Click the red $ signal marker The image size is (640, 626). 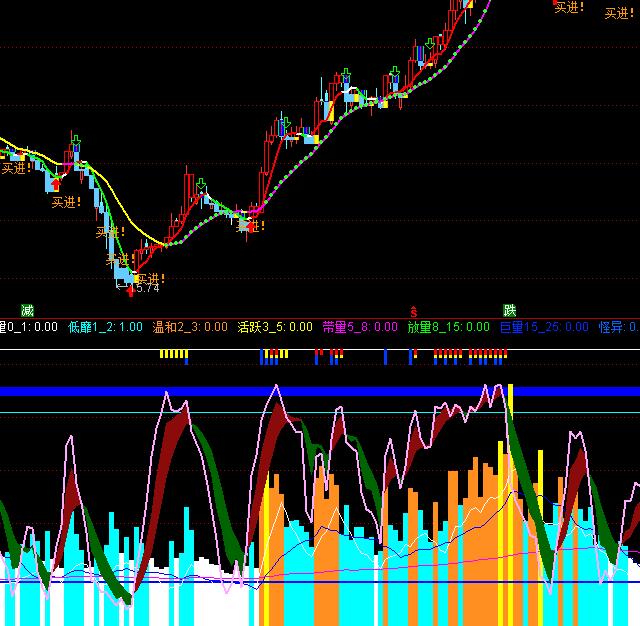pyautogui.click(x=412, y=311)
